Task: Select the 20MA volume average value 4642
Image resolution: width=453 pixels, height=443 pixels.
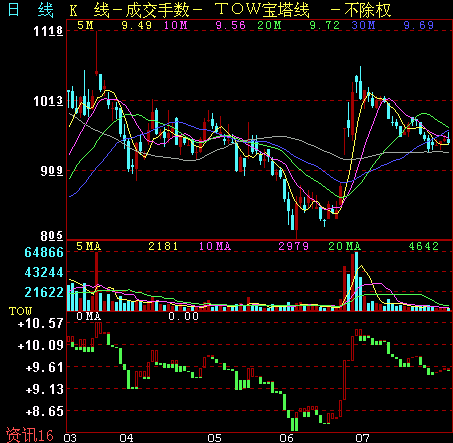Action: pos(424,246)
